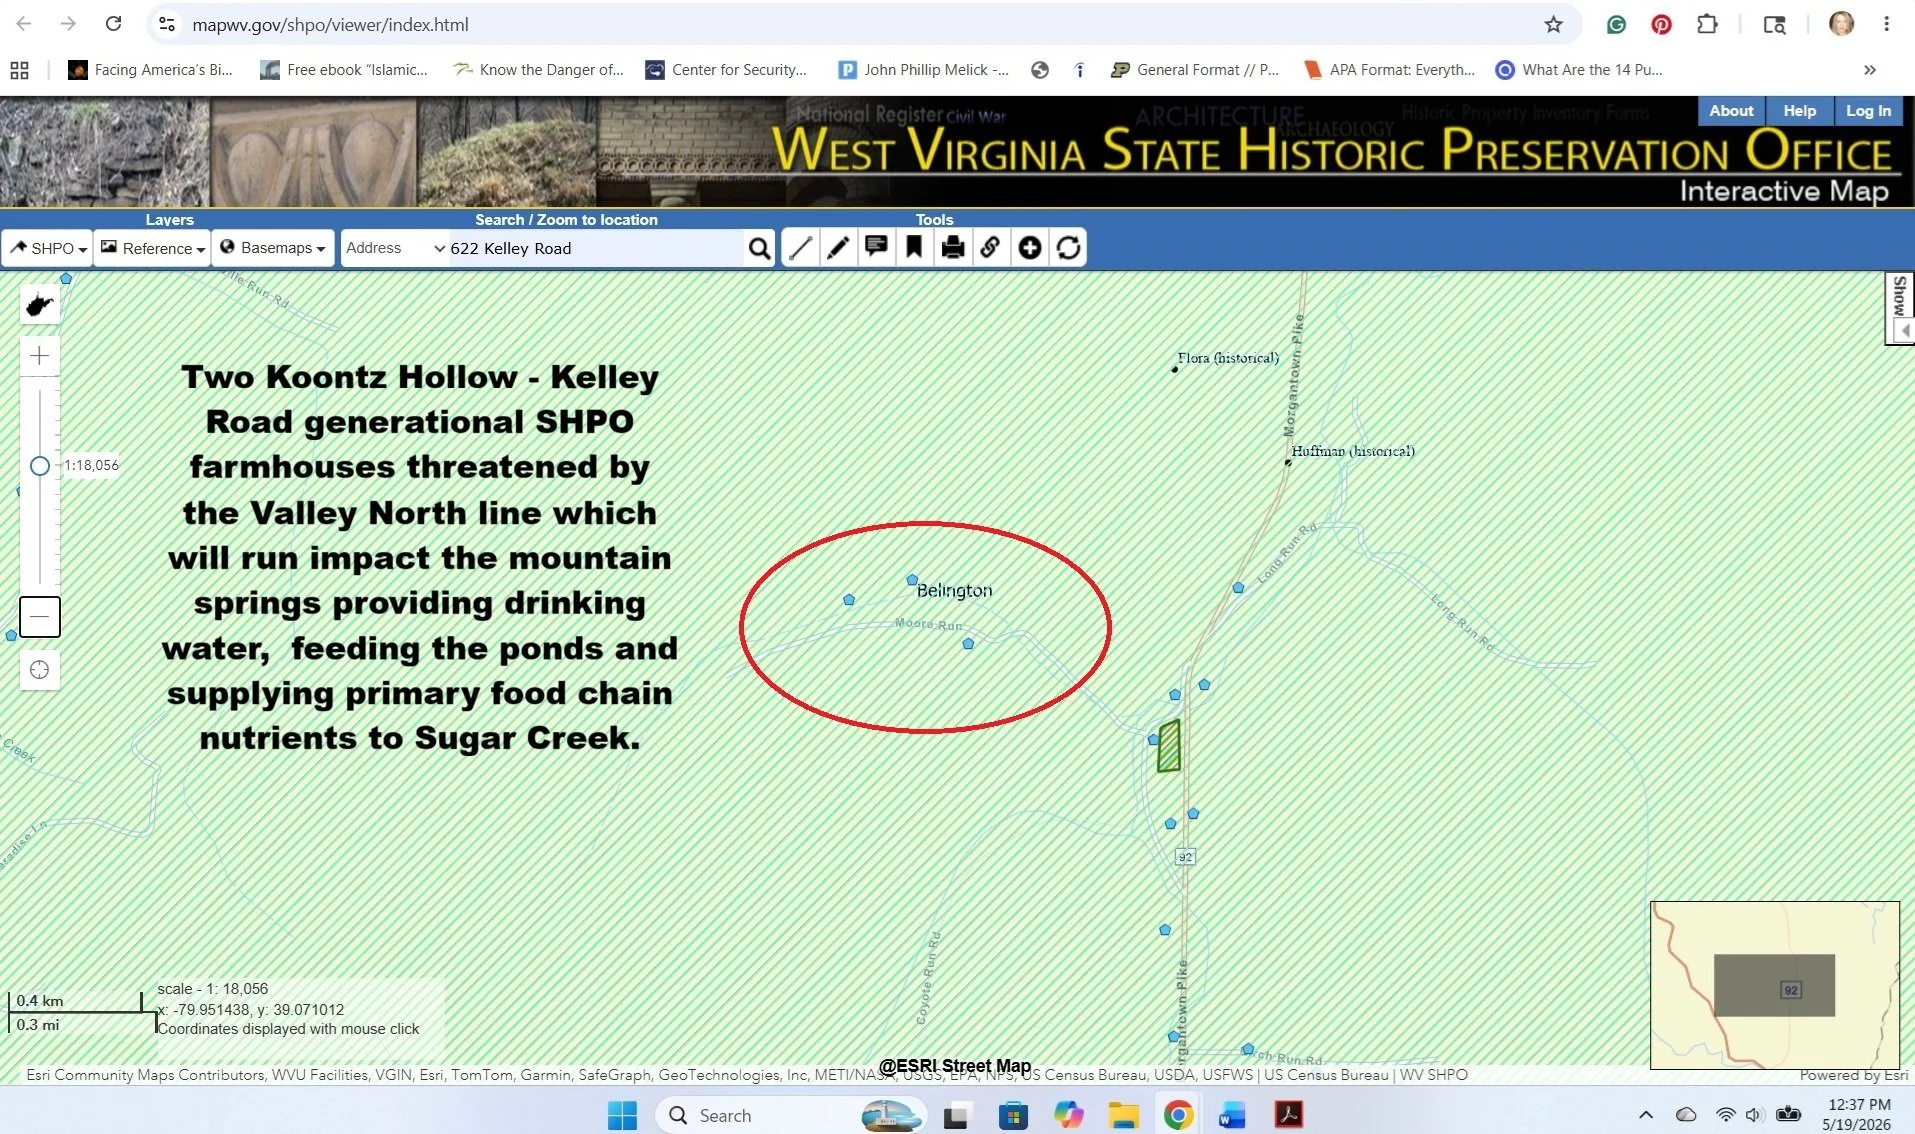1915x1134 pixels.
Task: Open the 'Center for Security...' bookmark
Action: click(x=726, y=70)
